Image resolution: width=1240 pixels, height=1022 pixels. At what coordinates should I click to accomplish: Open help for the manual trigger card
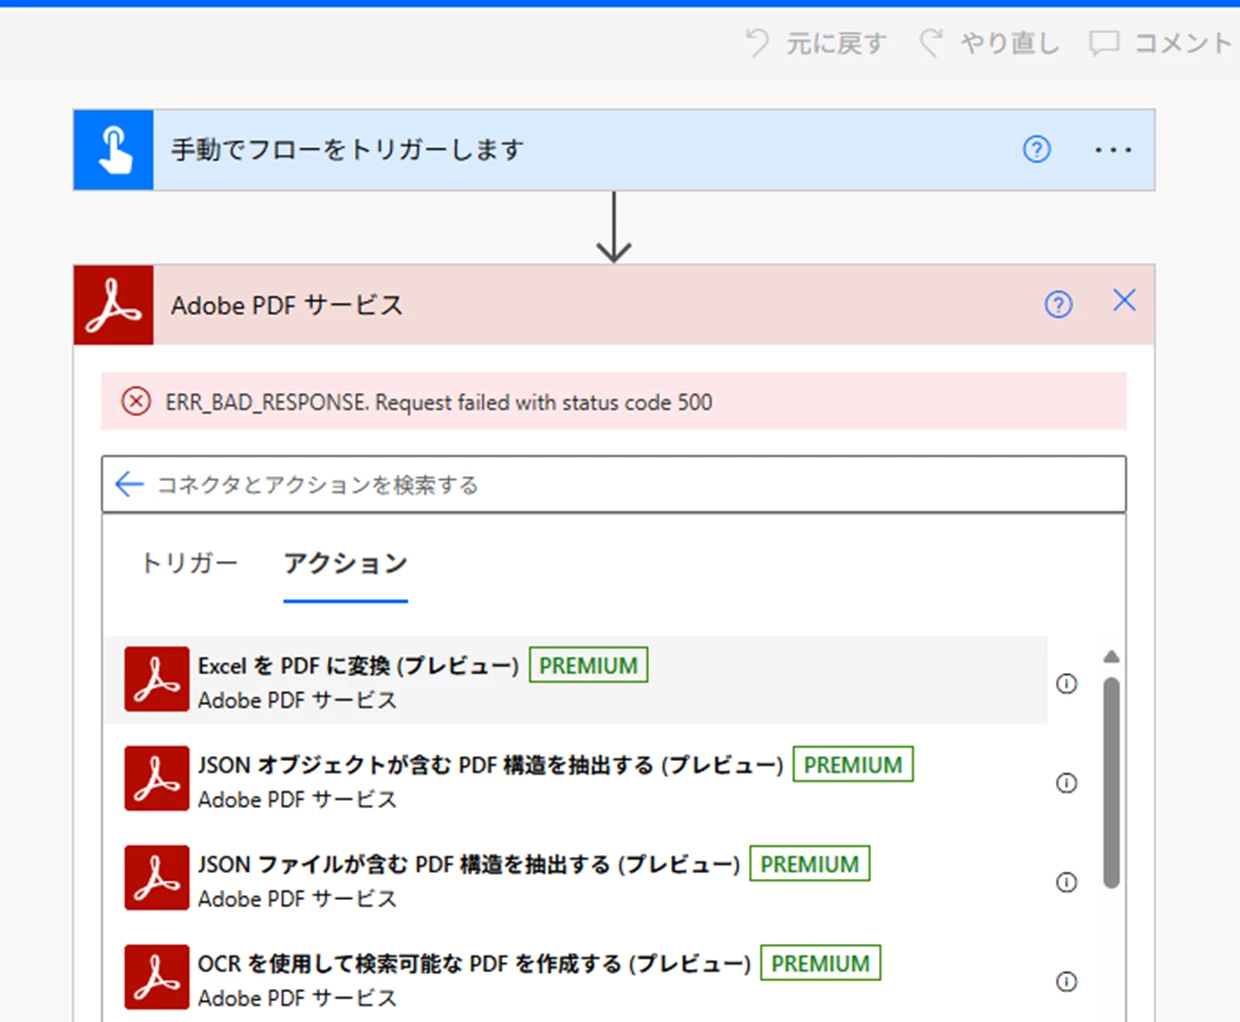pos(1037,150)
